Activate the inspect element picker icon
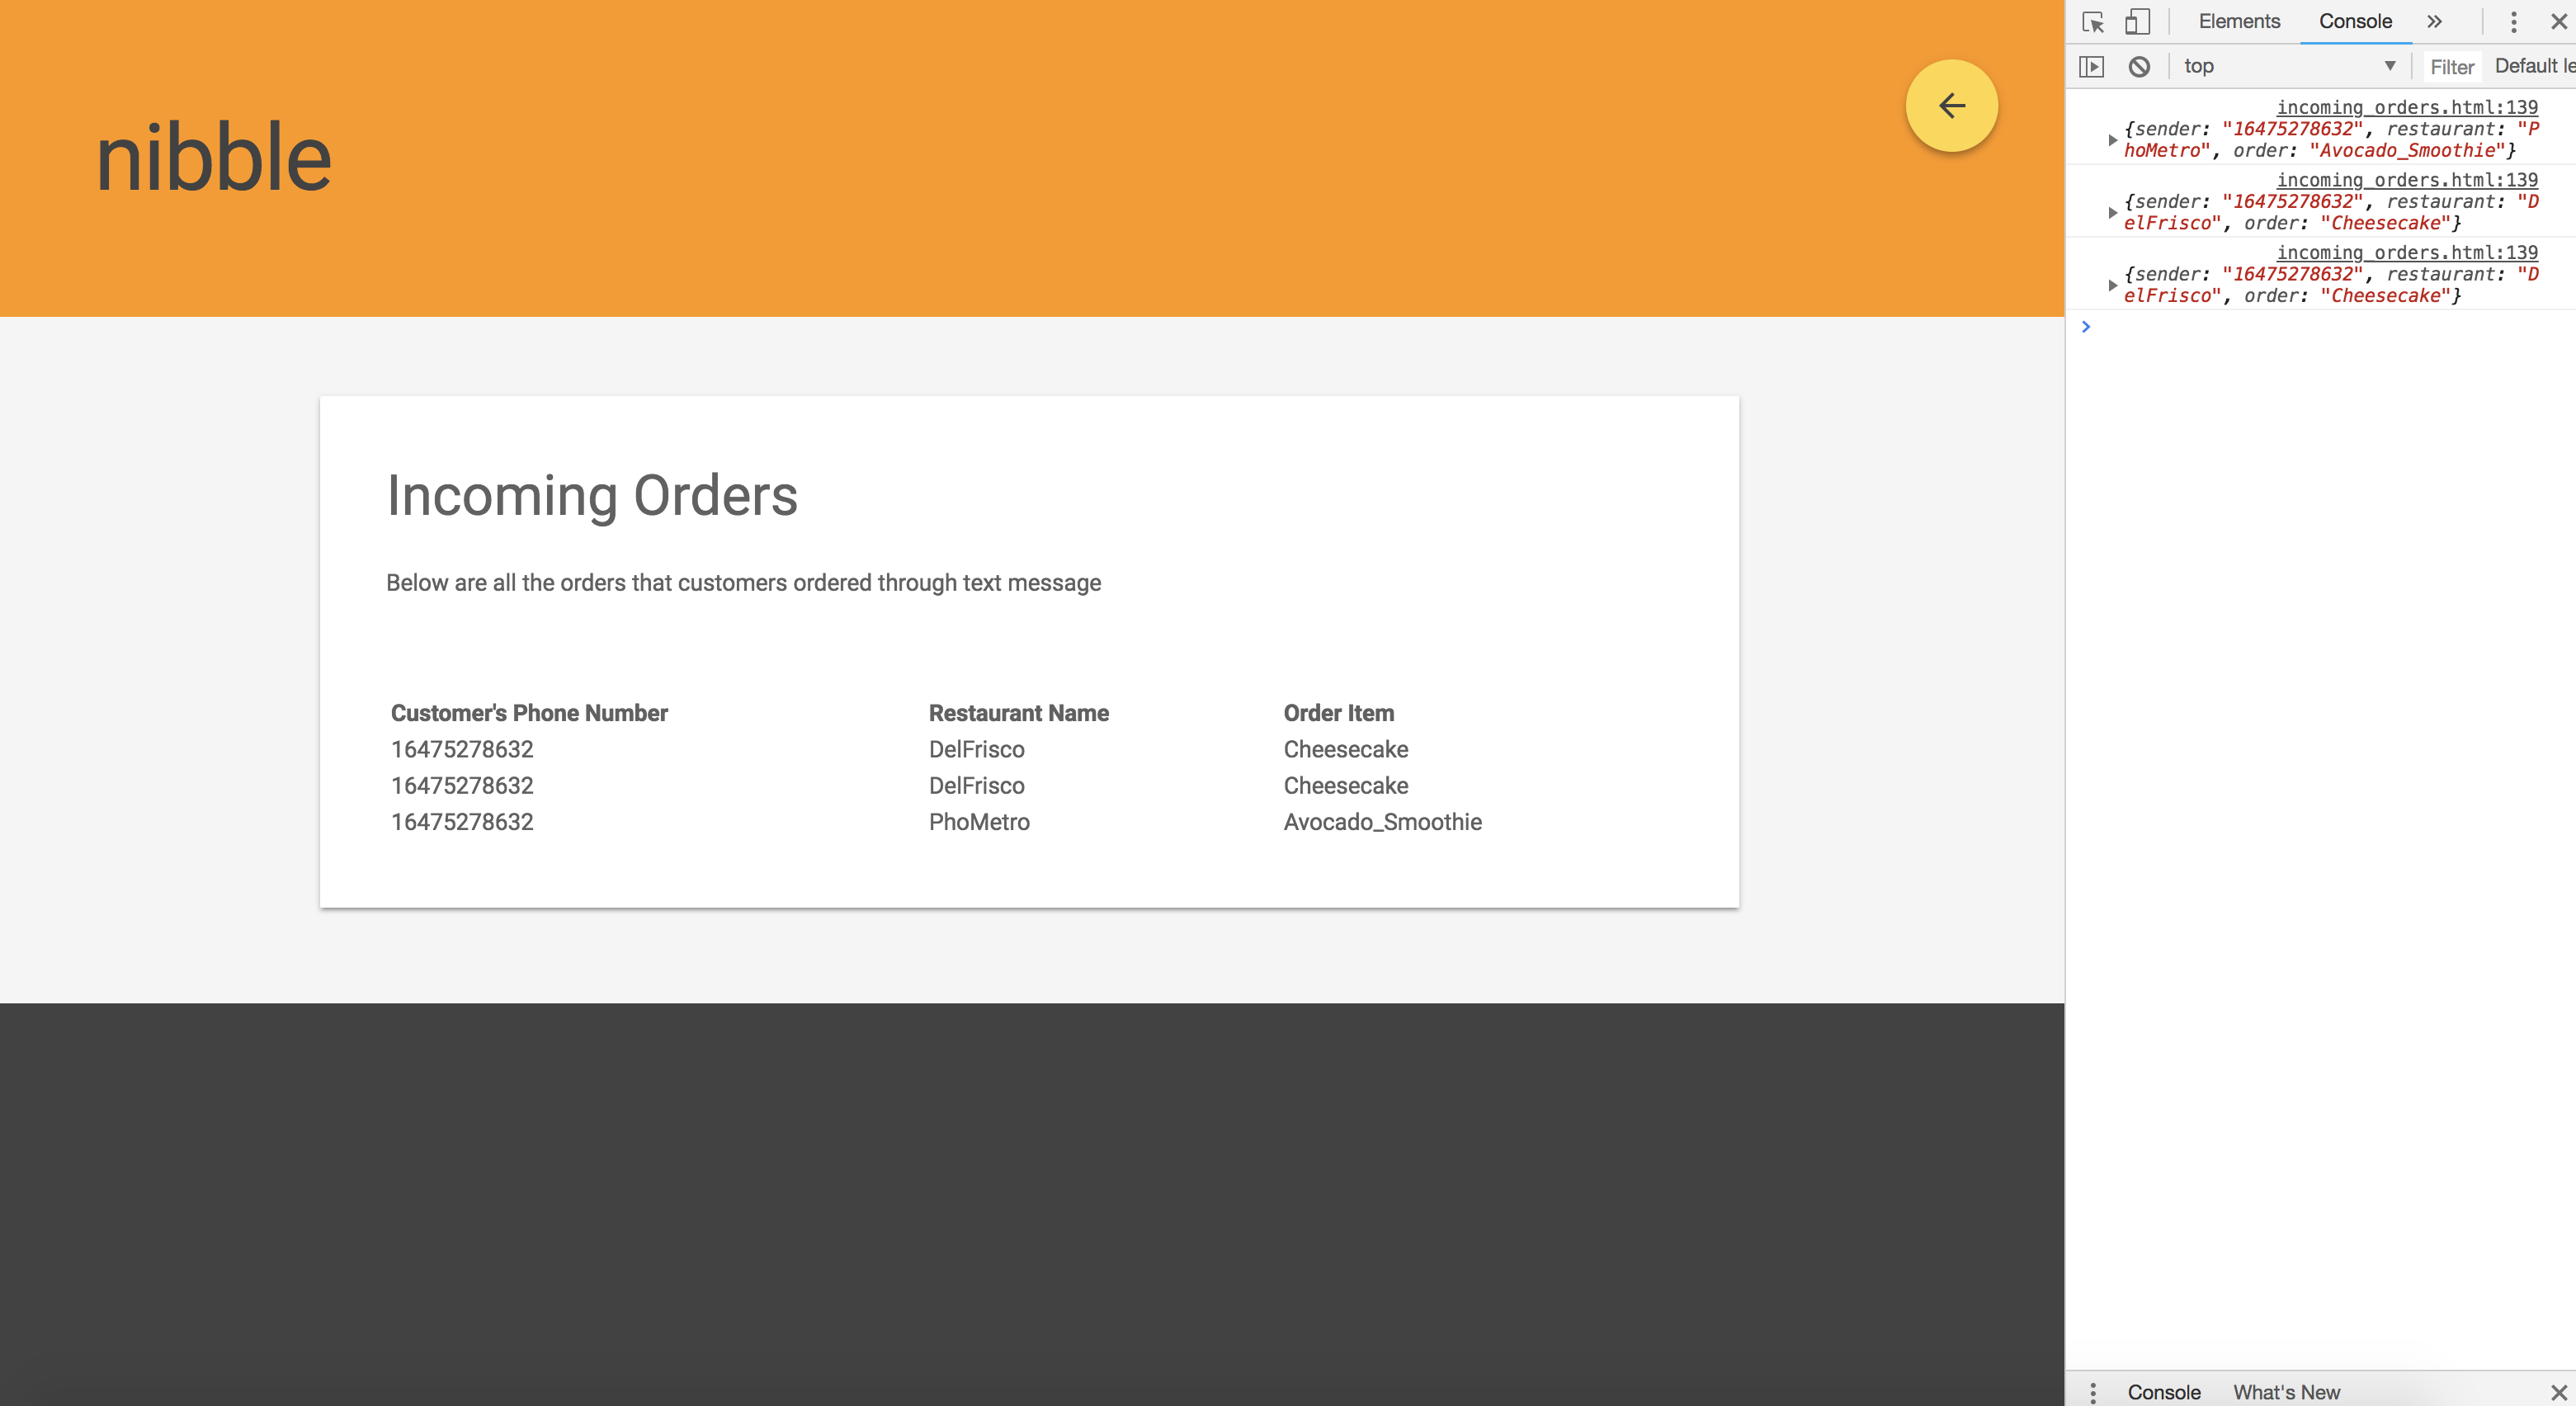This screenshot has width=2576, height=1406. [2093, 22]
